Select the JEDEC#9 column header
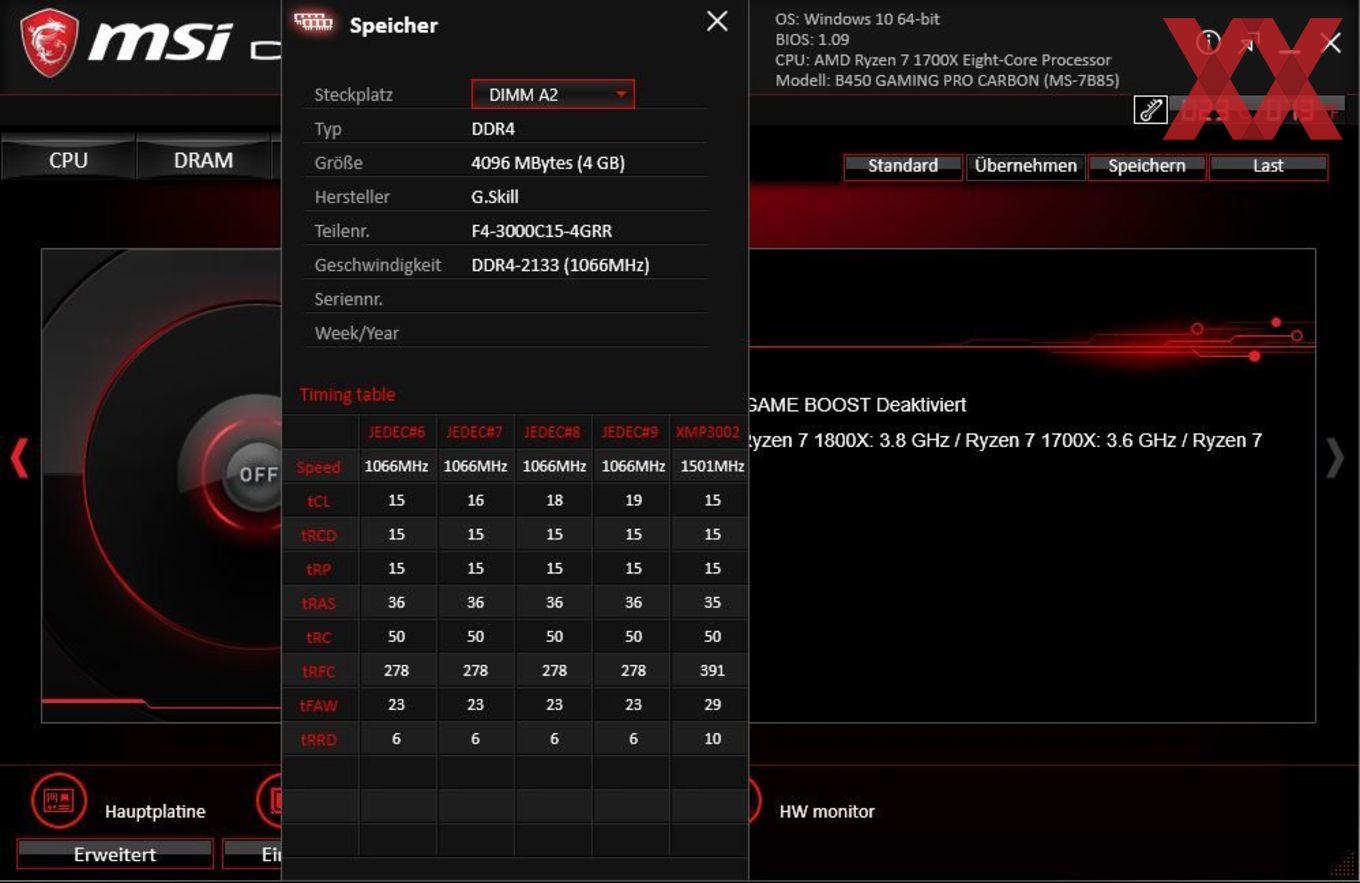Image resolution: width=1360 pixels, height=883 pixels. pos(632,432)
